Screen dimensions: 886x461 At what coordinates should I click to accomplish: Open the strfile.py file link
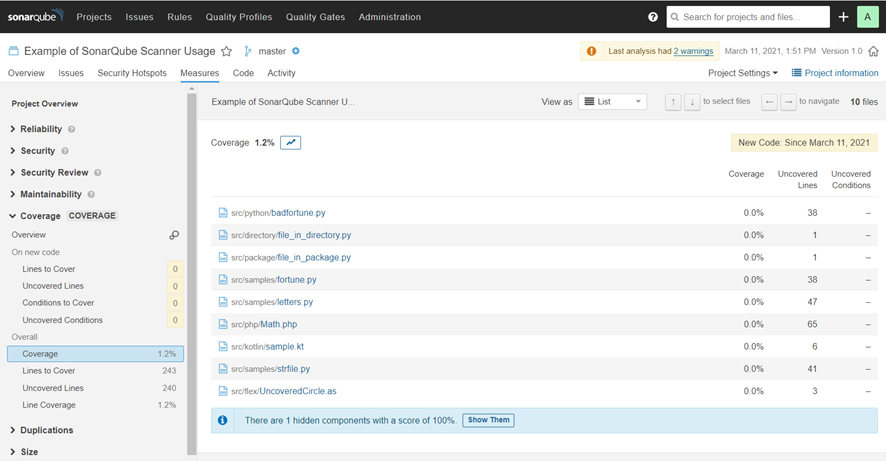(293, 369)
